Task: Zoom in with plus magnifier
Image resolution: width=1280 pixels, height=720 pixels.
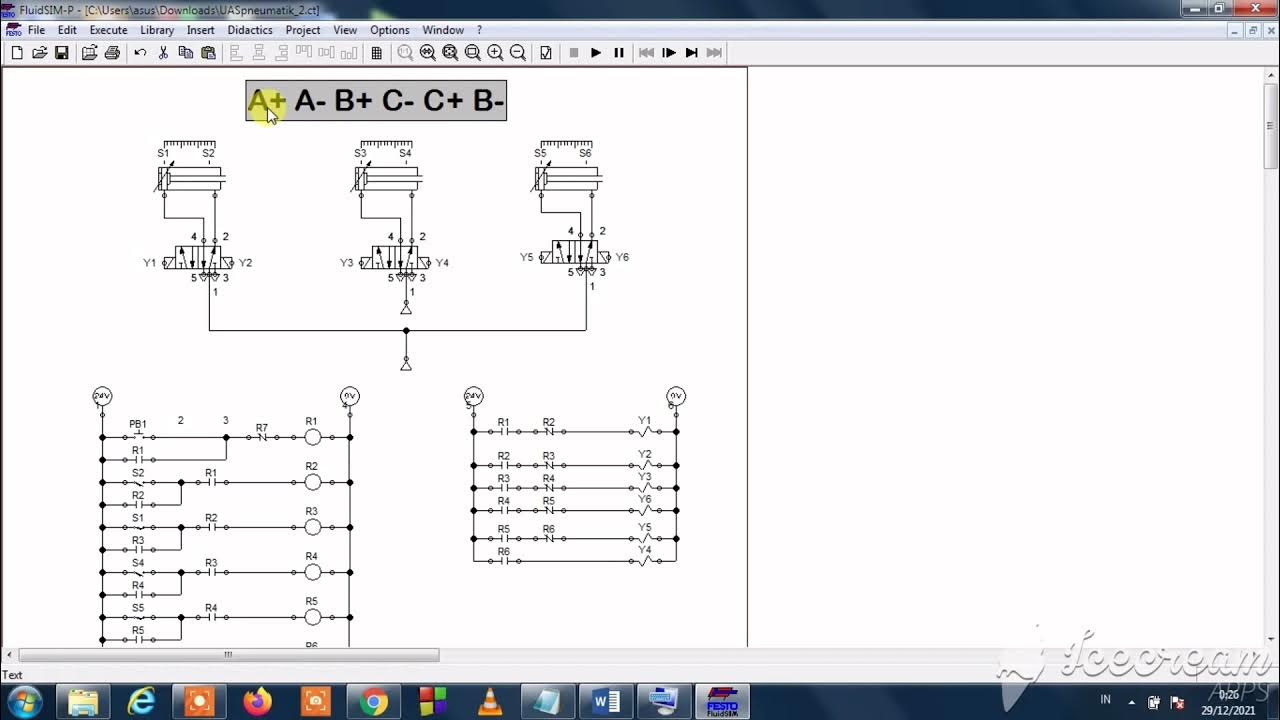Action: [x=495, y=53]
